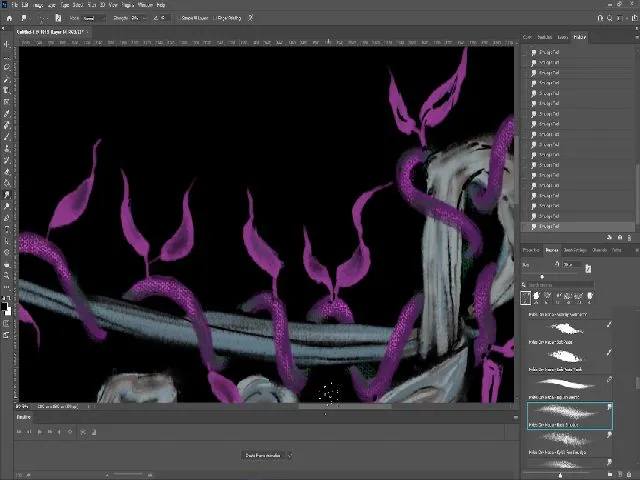This screenshot has width=640, height=480.
Task: Change screen mode at toolbar bottom
Action: 7,335
